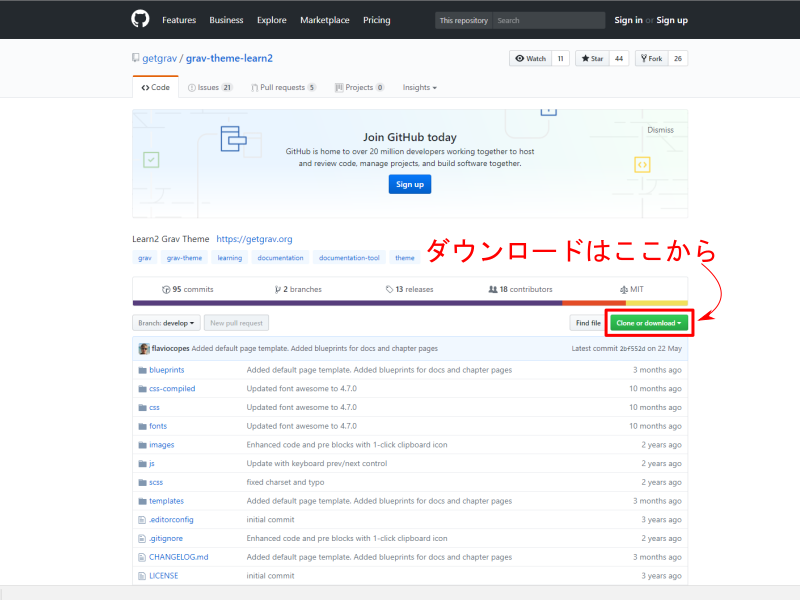Select the learning topic tag
800x600 pixels.
(230, 258)
